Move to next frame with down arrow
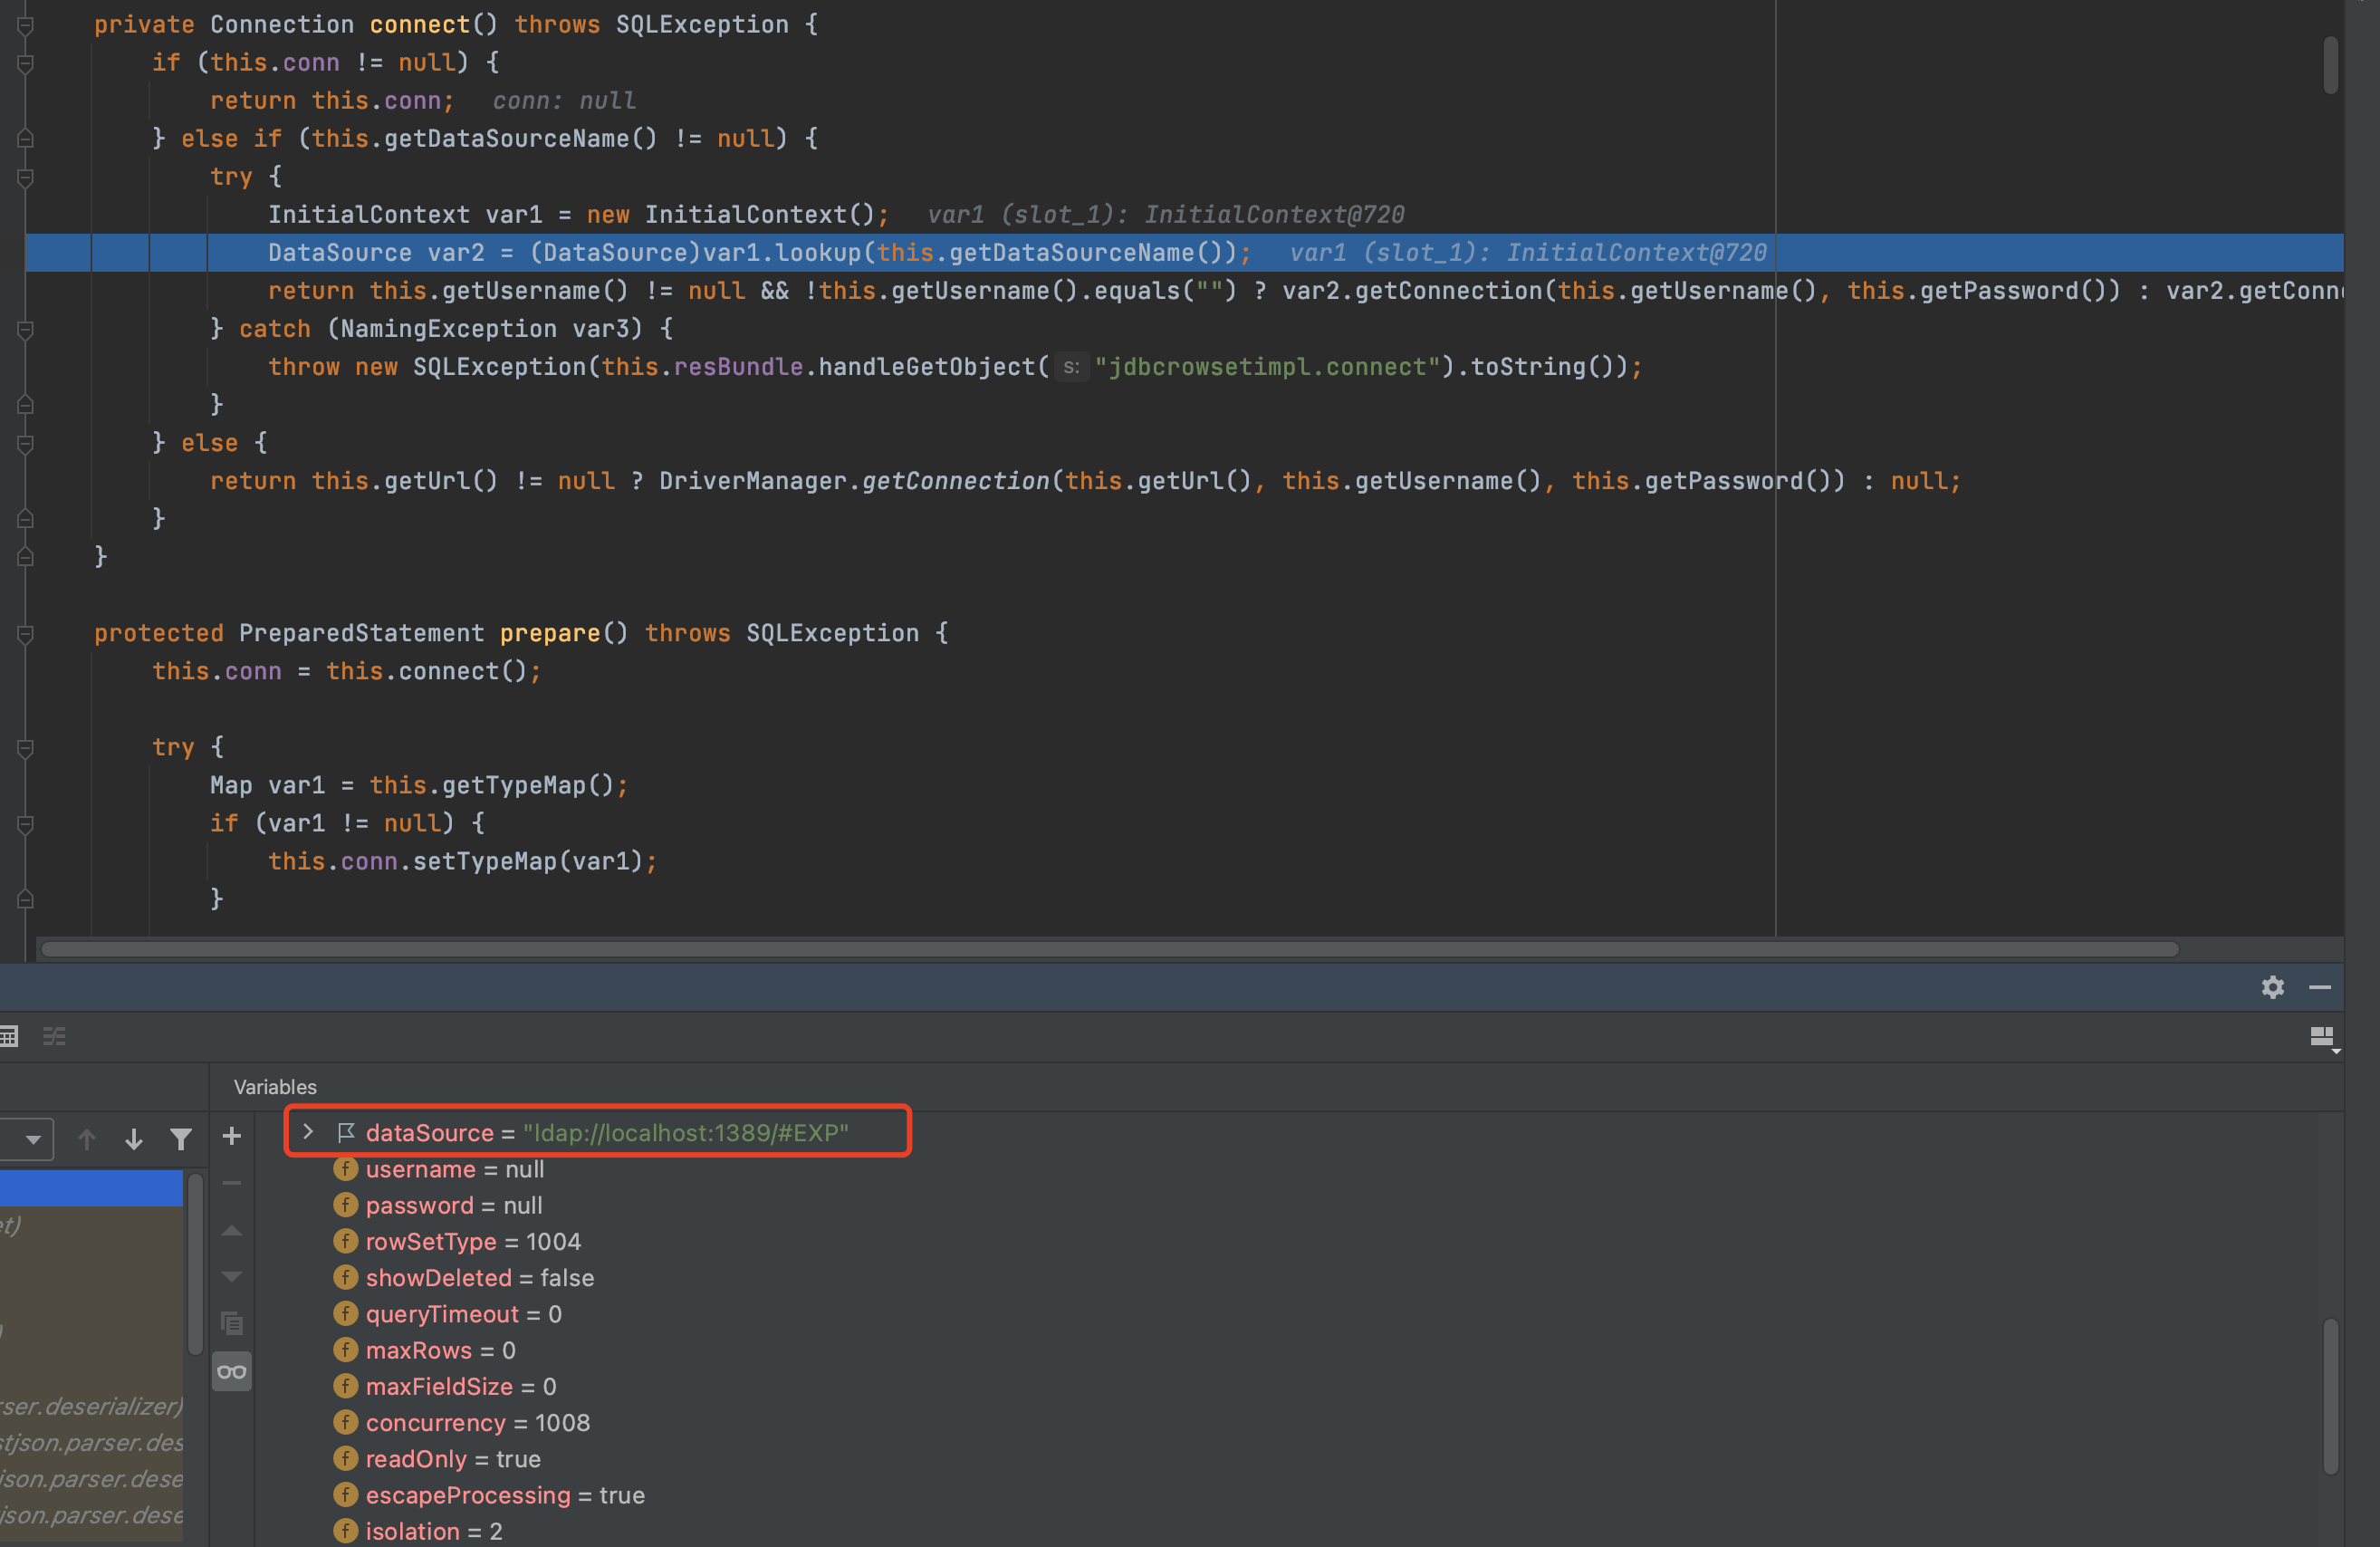Image resolution: width=2380 pixels, height=1547 pixels. [134, 1138]
